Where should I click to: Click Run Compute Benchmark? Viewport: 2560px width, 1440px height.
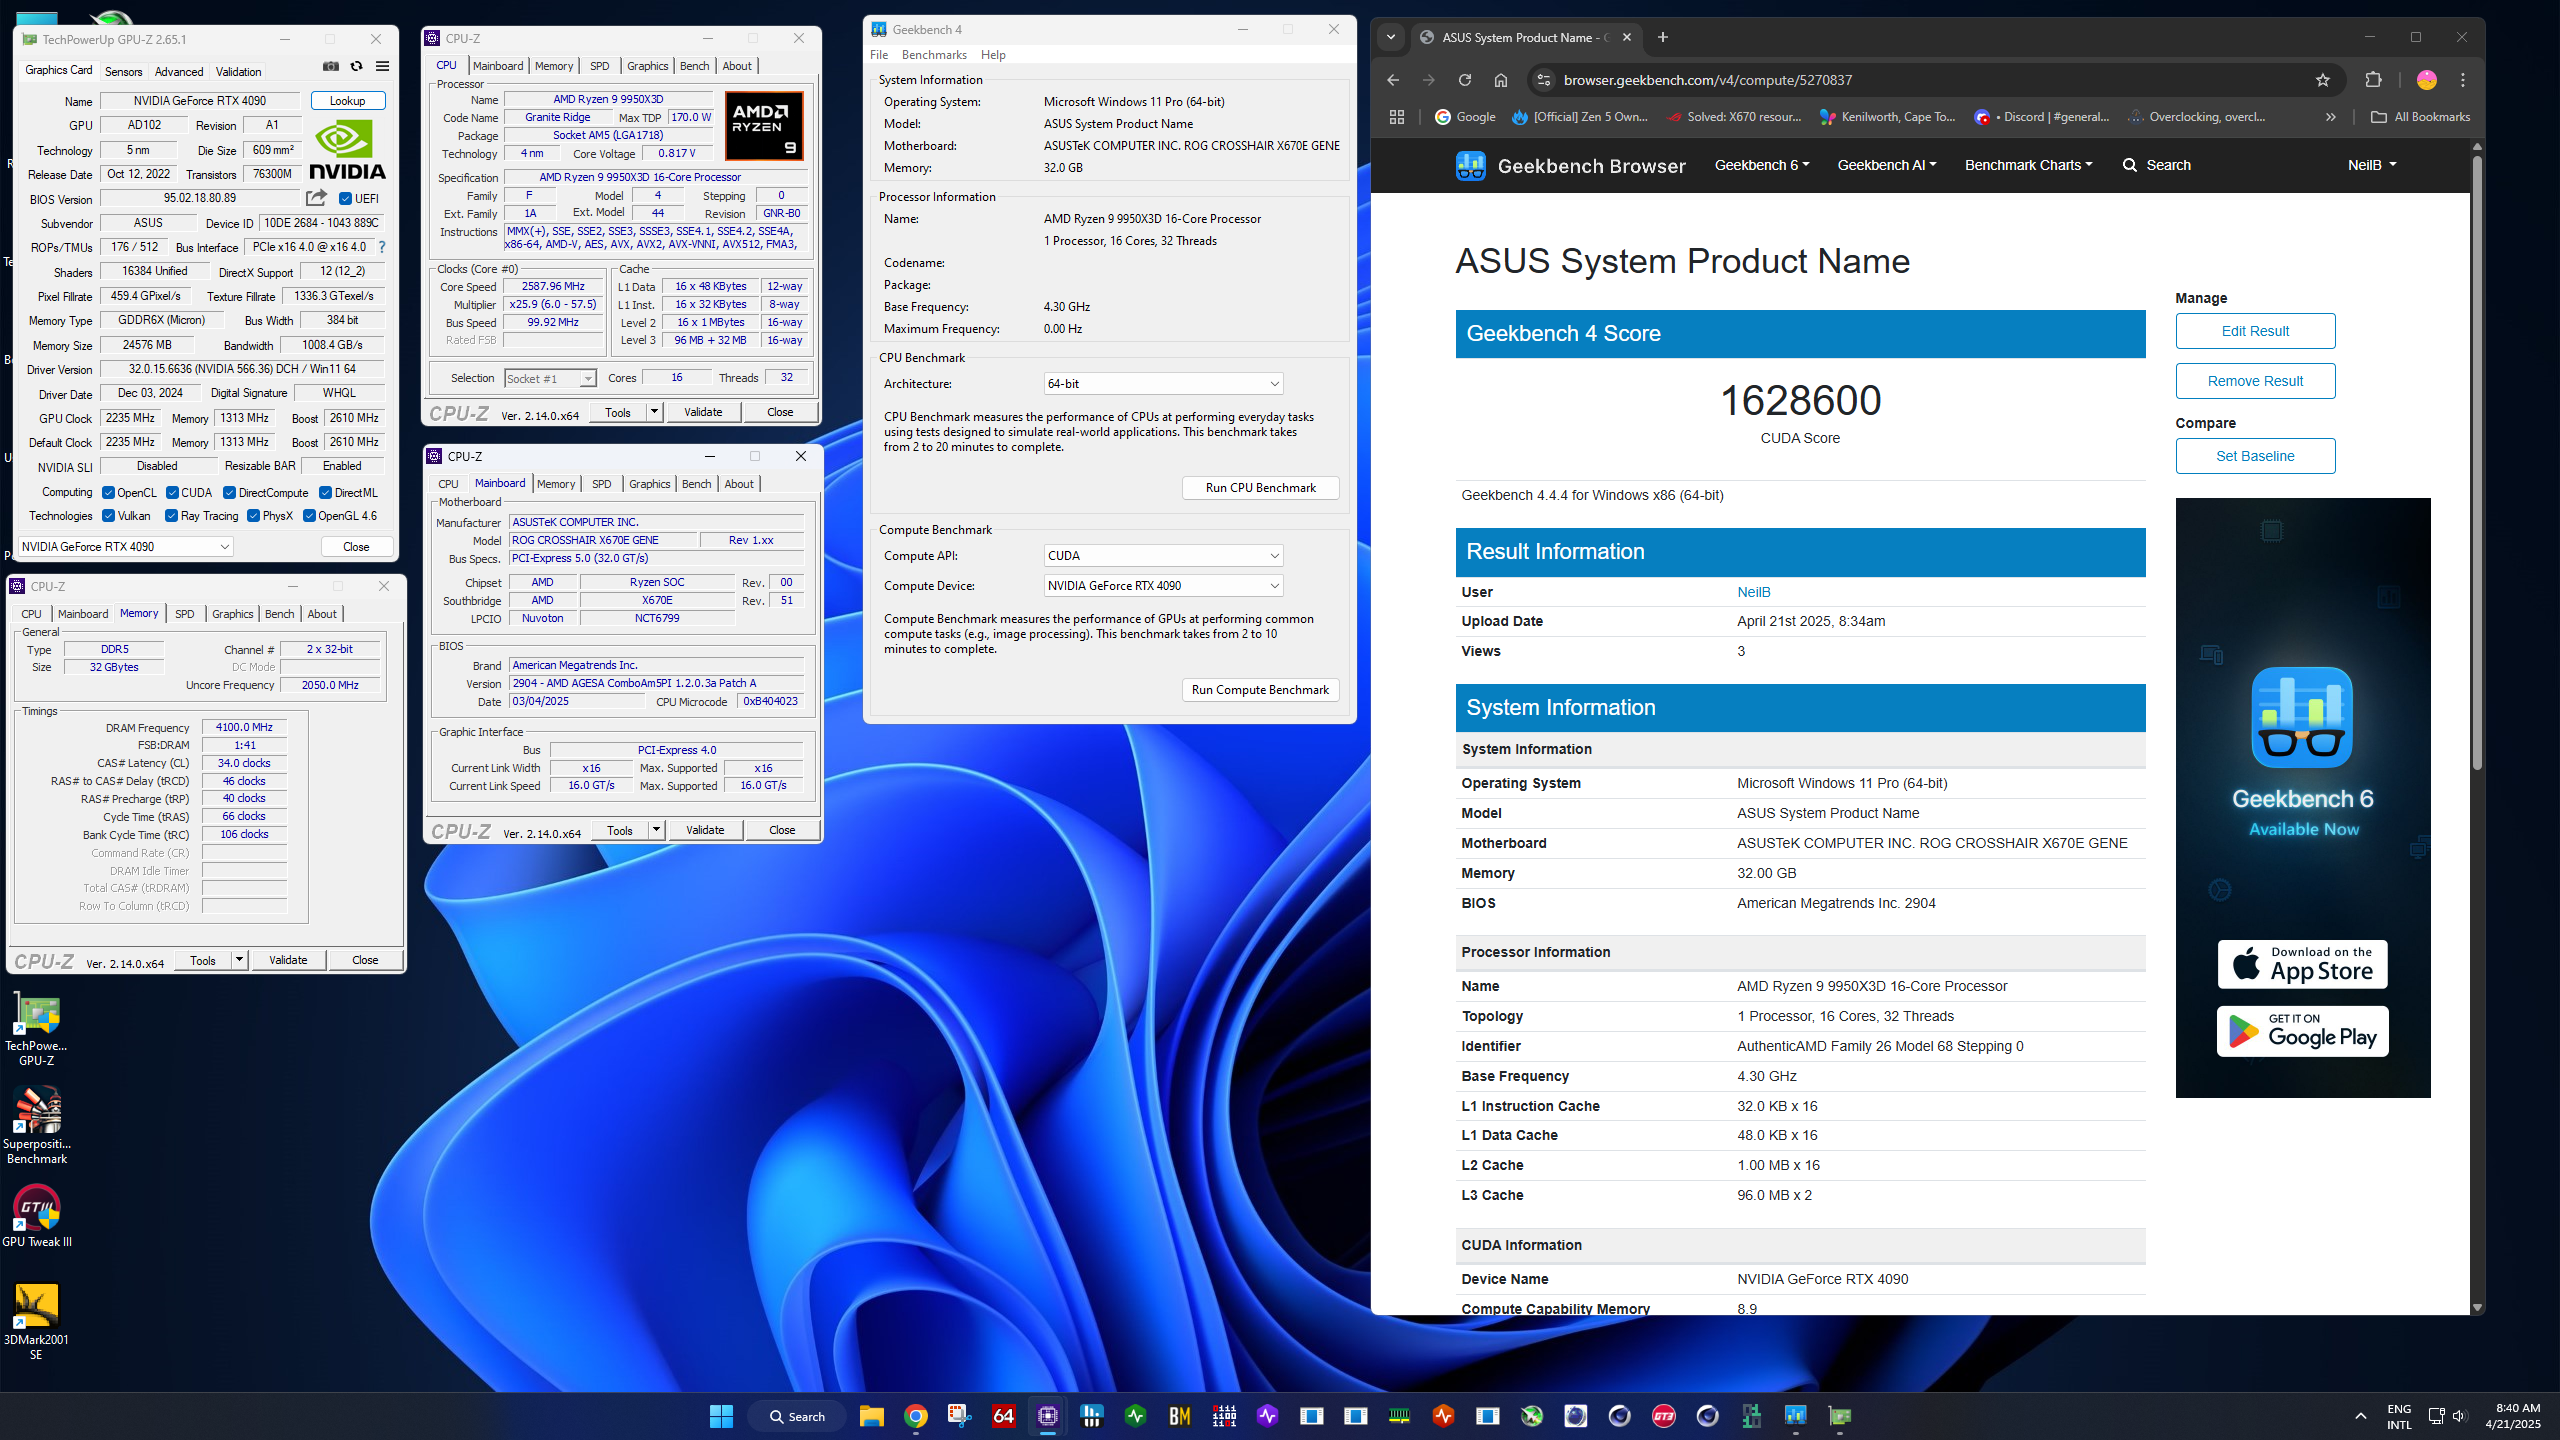(x=1260, y=690)
